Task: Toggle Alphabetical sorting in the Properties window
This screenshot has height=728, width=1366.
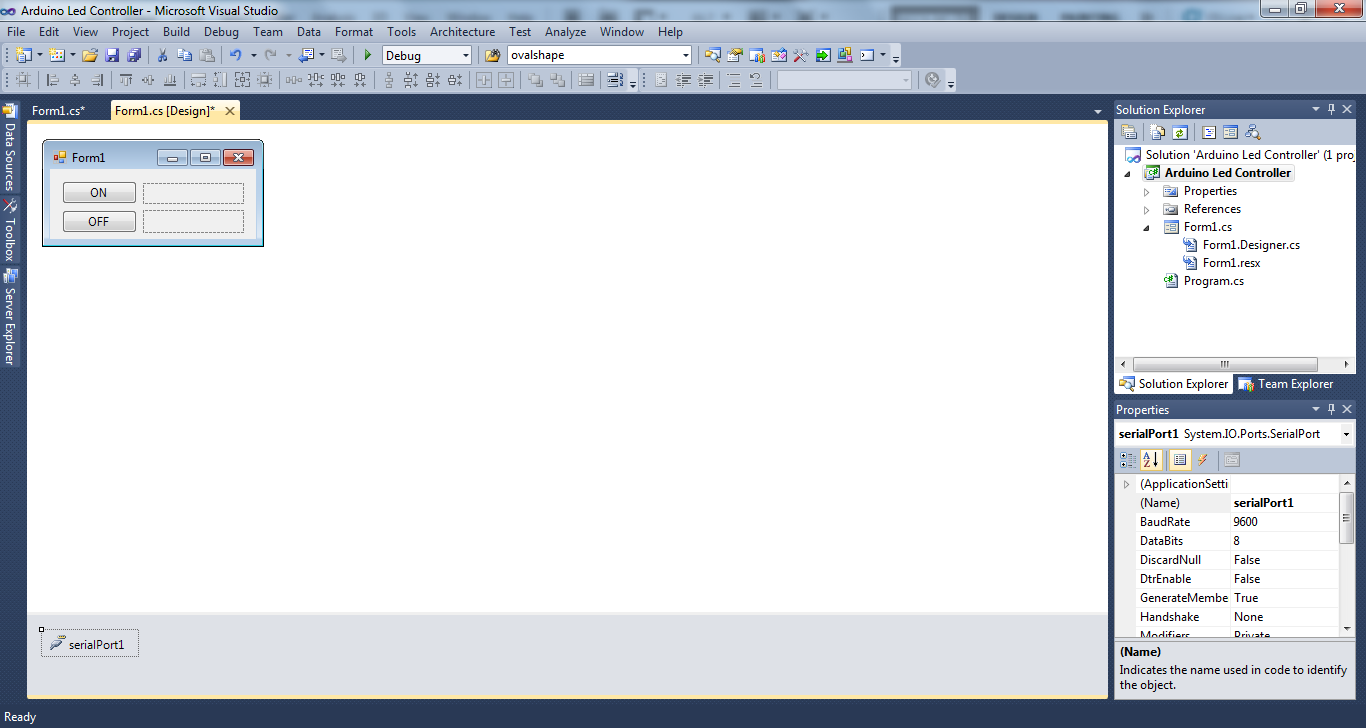Action: pyautogui.click(x=1151, y=460)
